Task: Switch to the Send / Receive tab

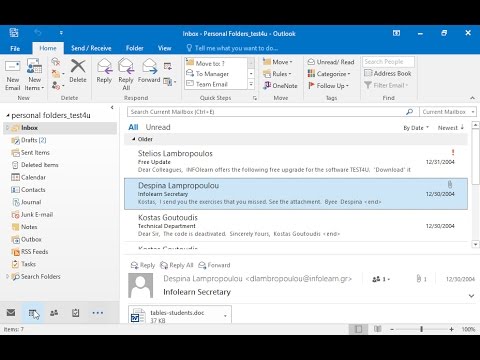Action: coord(91,48)
